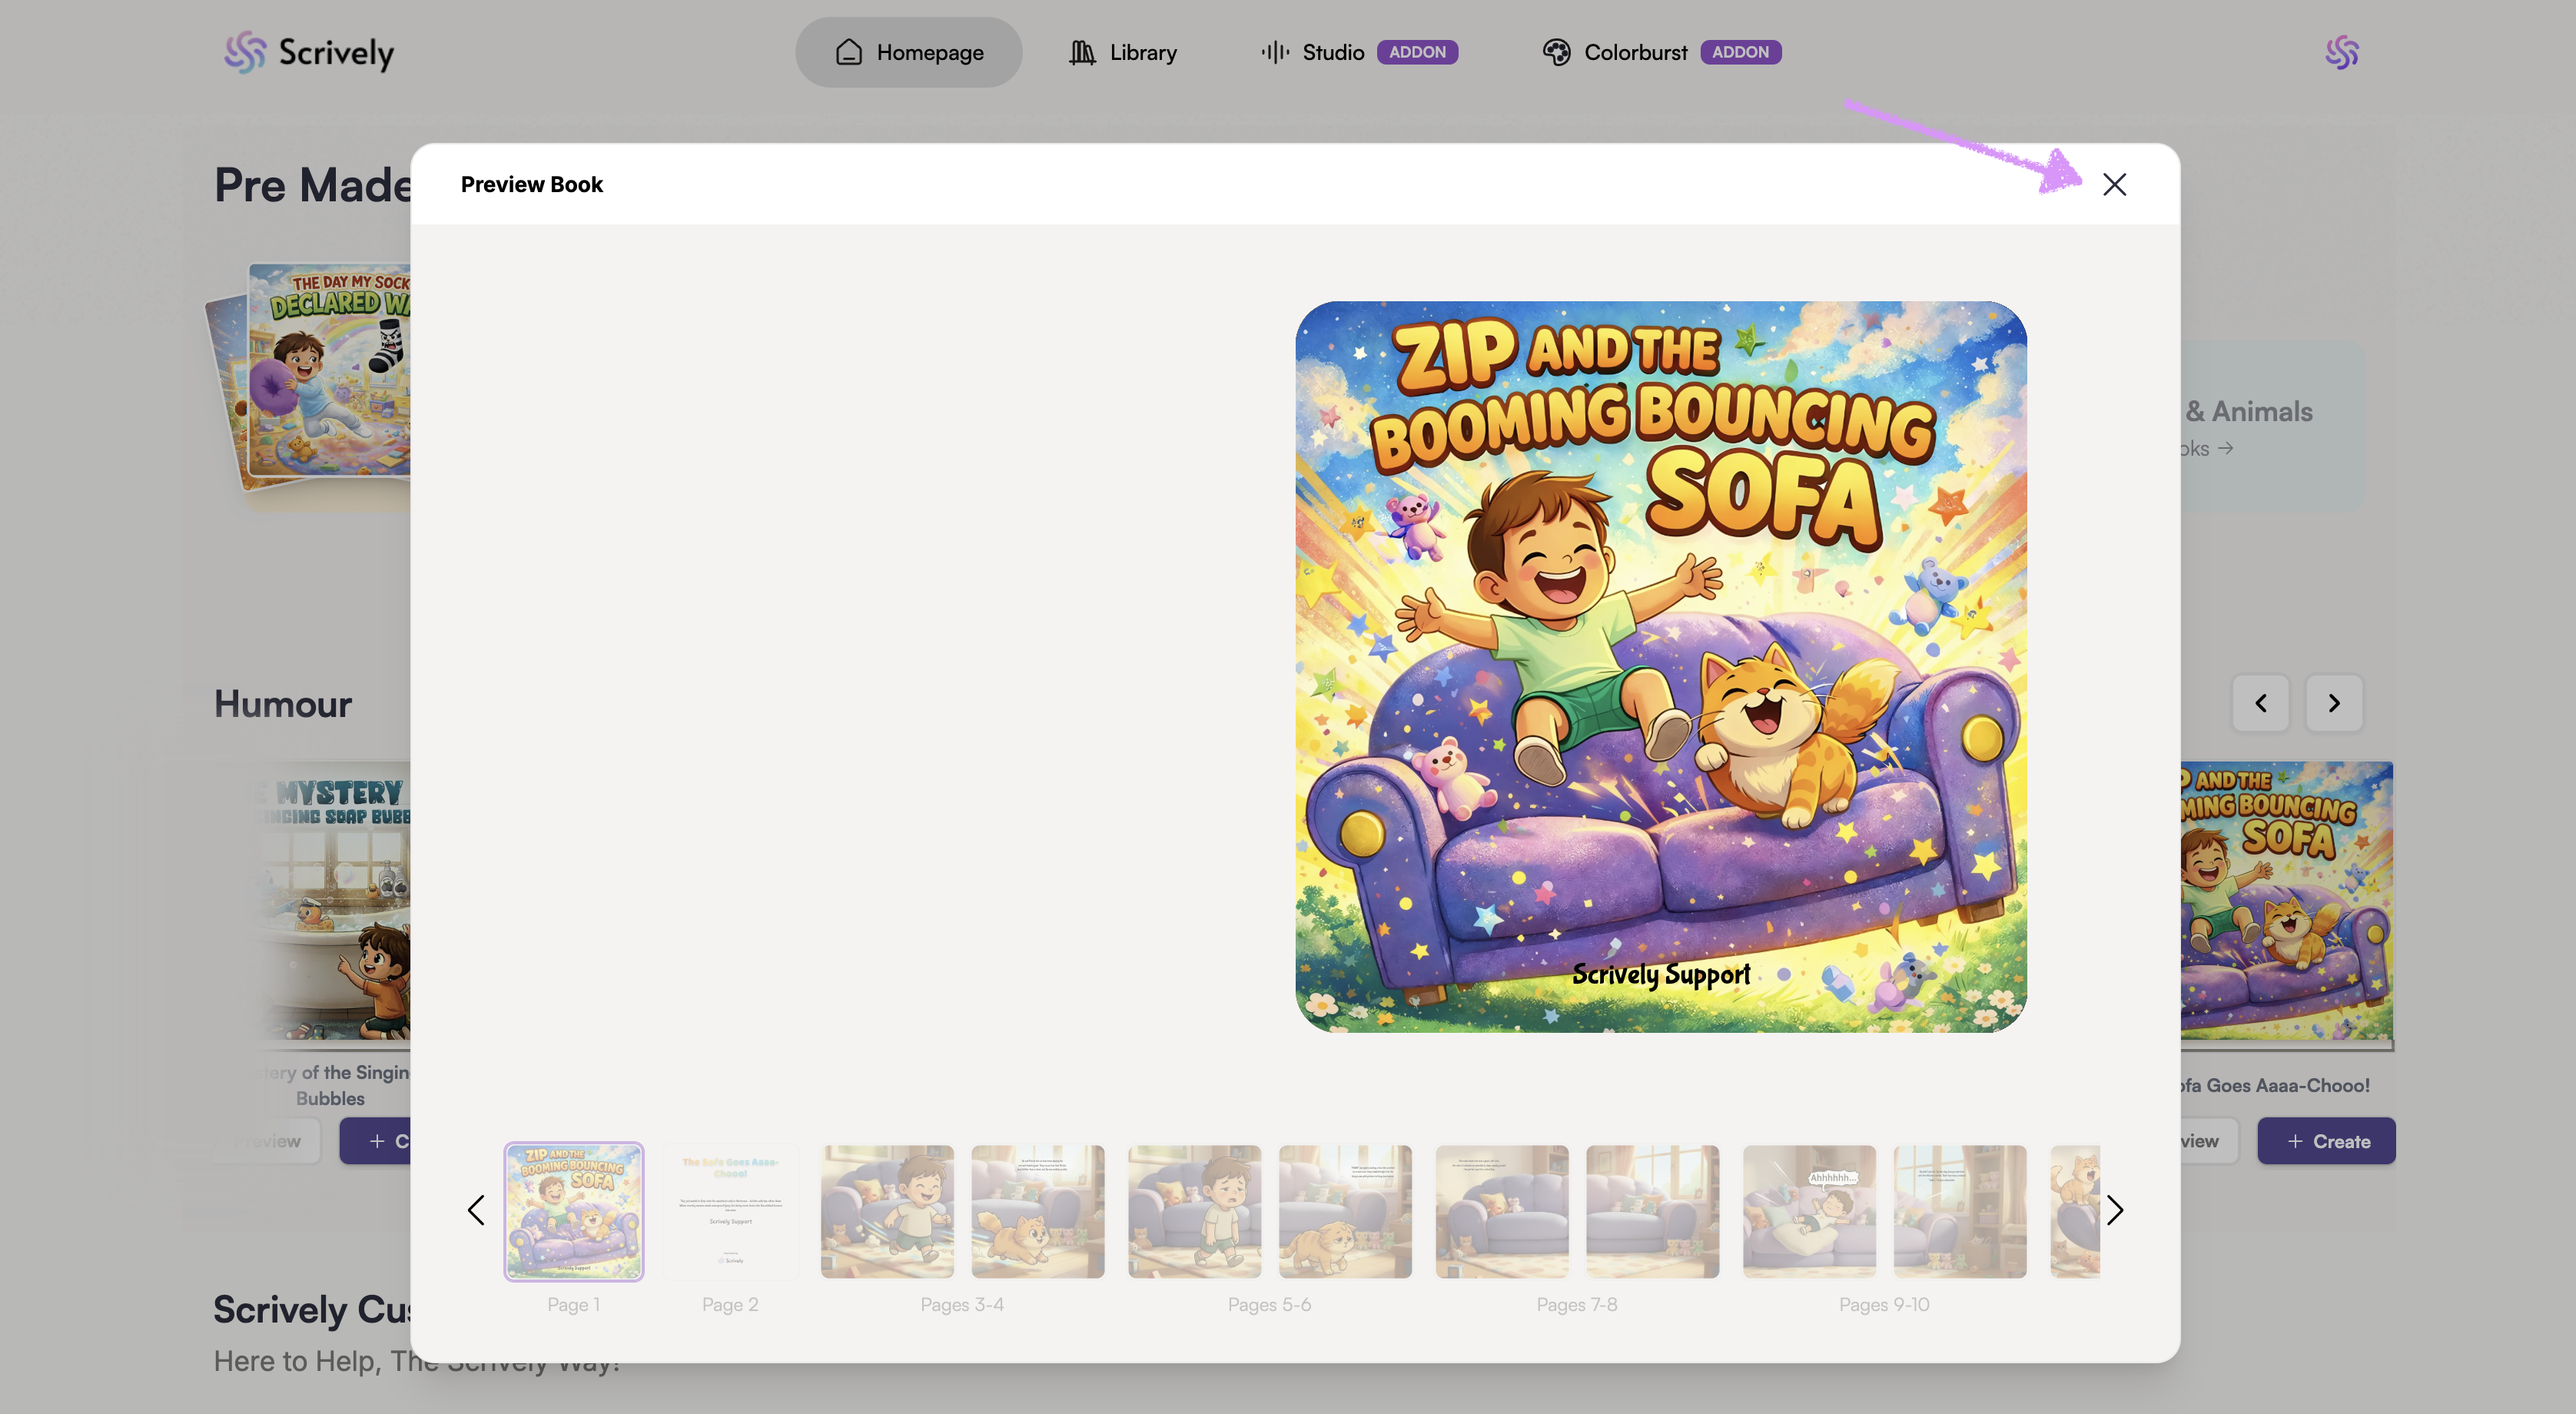Click the Create button for Sofa book
Image resolution: width=2576 pixels, height=1414 pixels.
(x=2326, y=1141)
